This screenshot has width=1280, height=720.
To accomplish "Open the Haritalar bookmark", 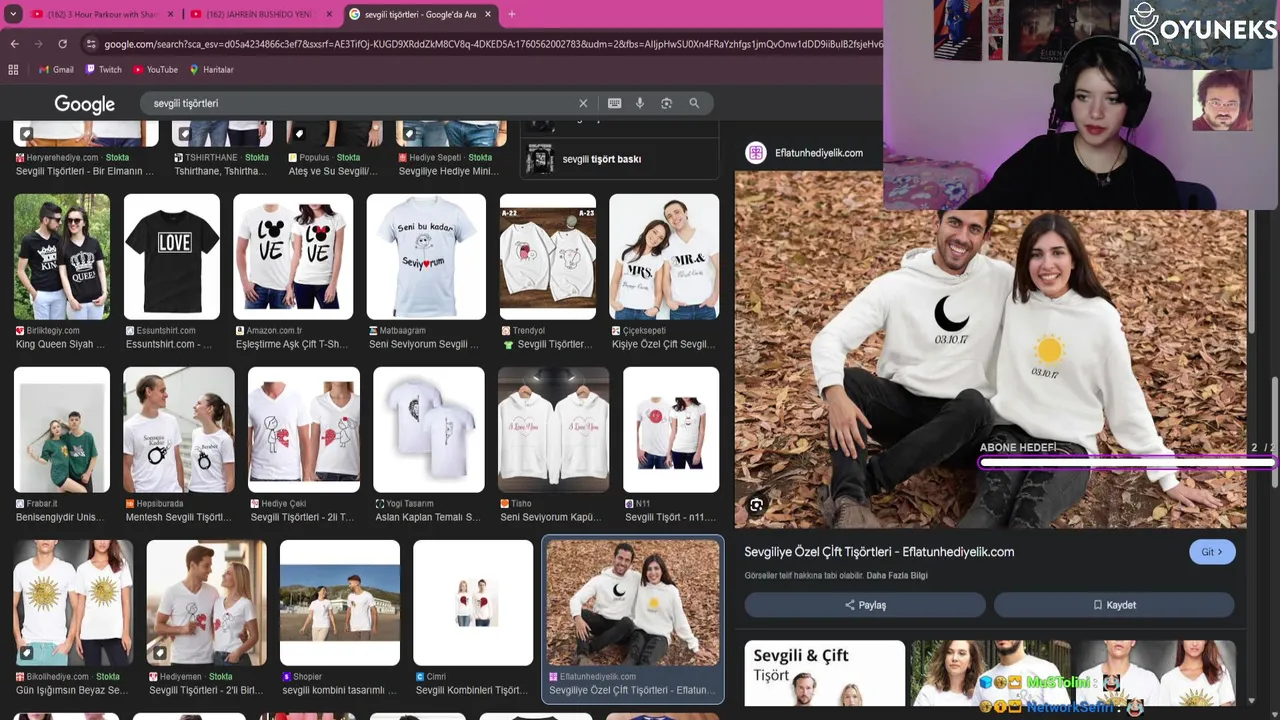I will [x=211, y=70].
